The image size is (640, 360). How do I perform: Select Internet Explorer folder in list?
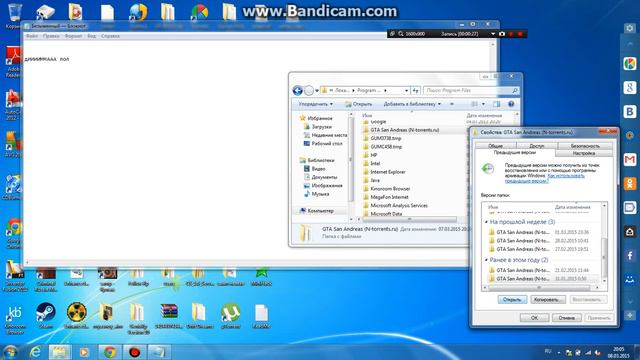click(x=384, y=172)
